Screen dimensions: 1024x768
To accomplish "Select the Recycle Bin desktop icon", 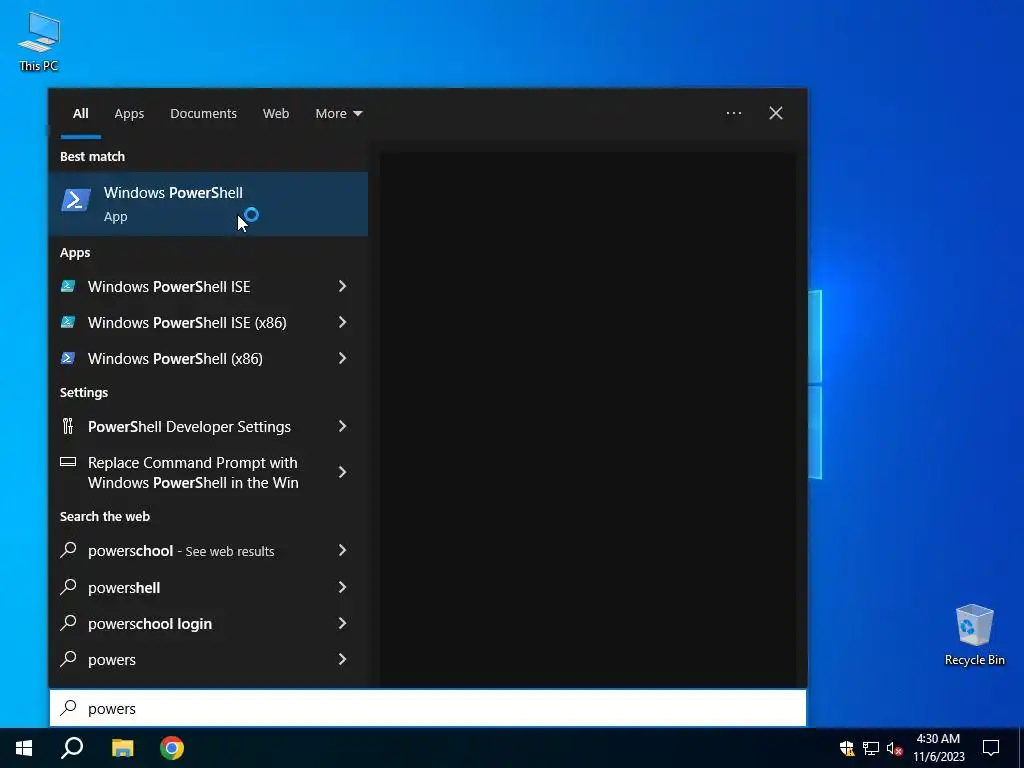I will click(x=974, y=635).
